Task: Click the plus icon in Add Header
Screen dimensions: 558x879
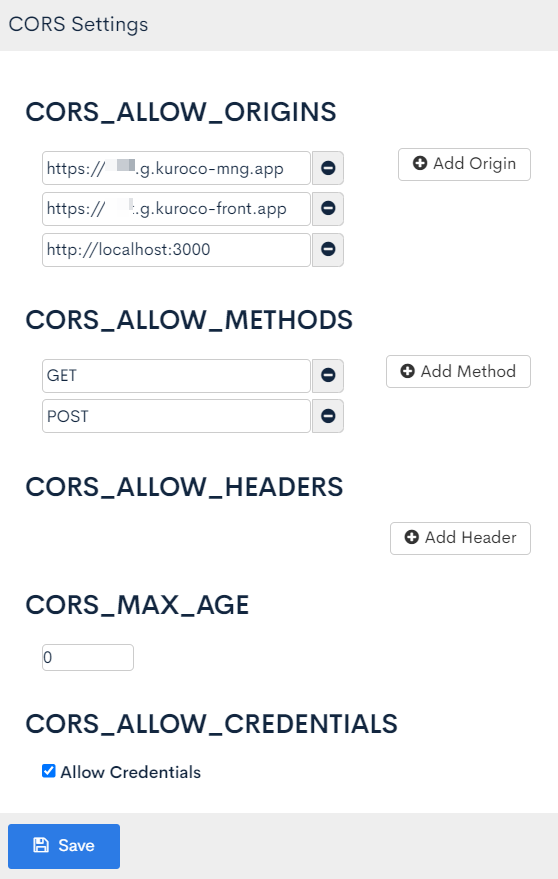Action: pos(412,537)
